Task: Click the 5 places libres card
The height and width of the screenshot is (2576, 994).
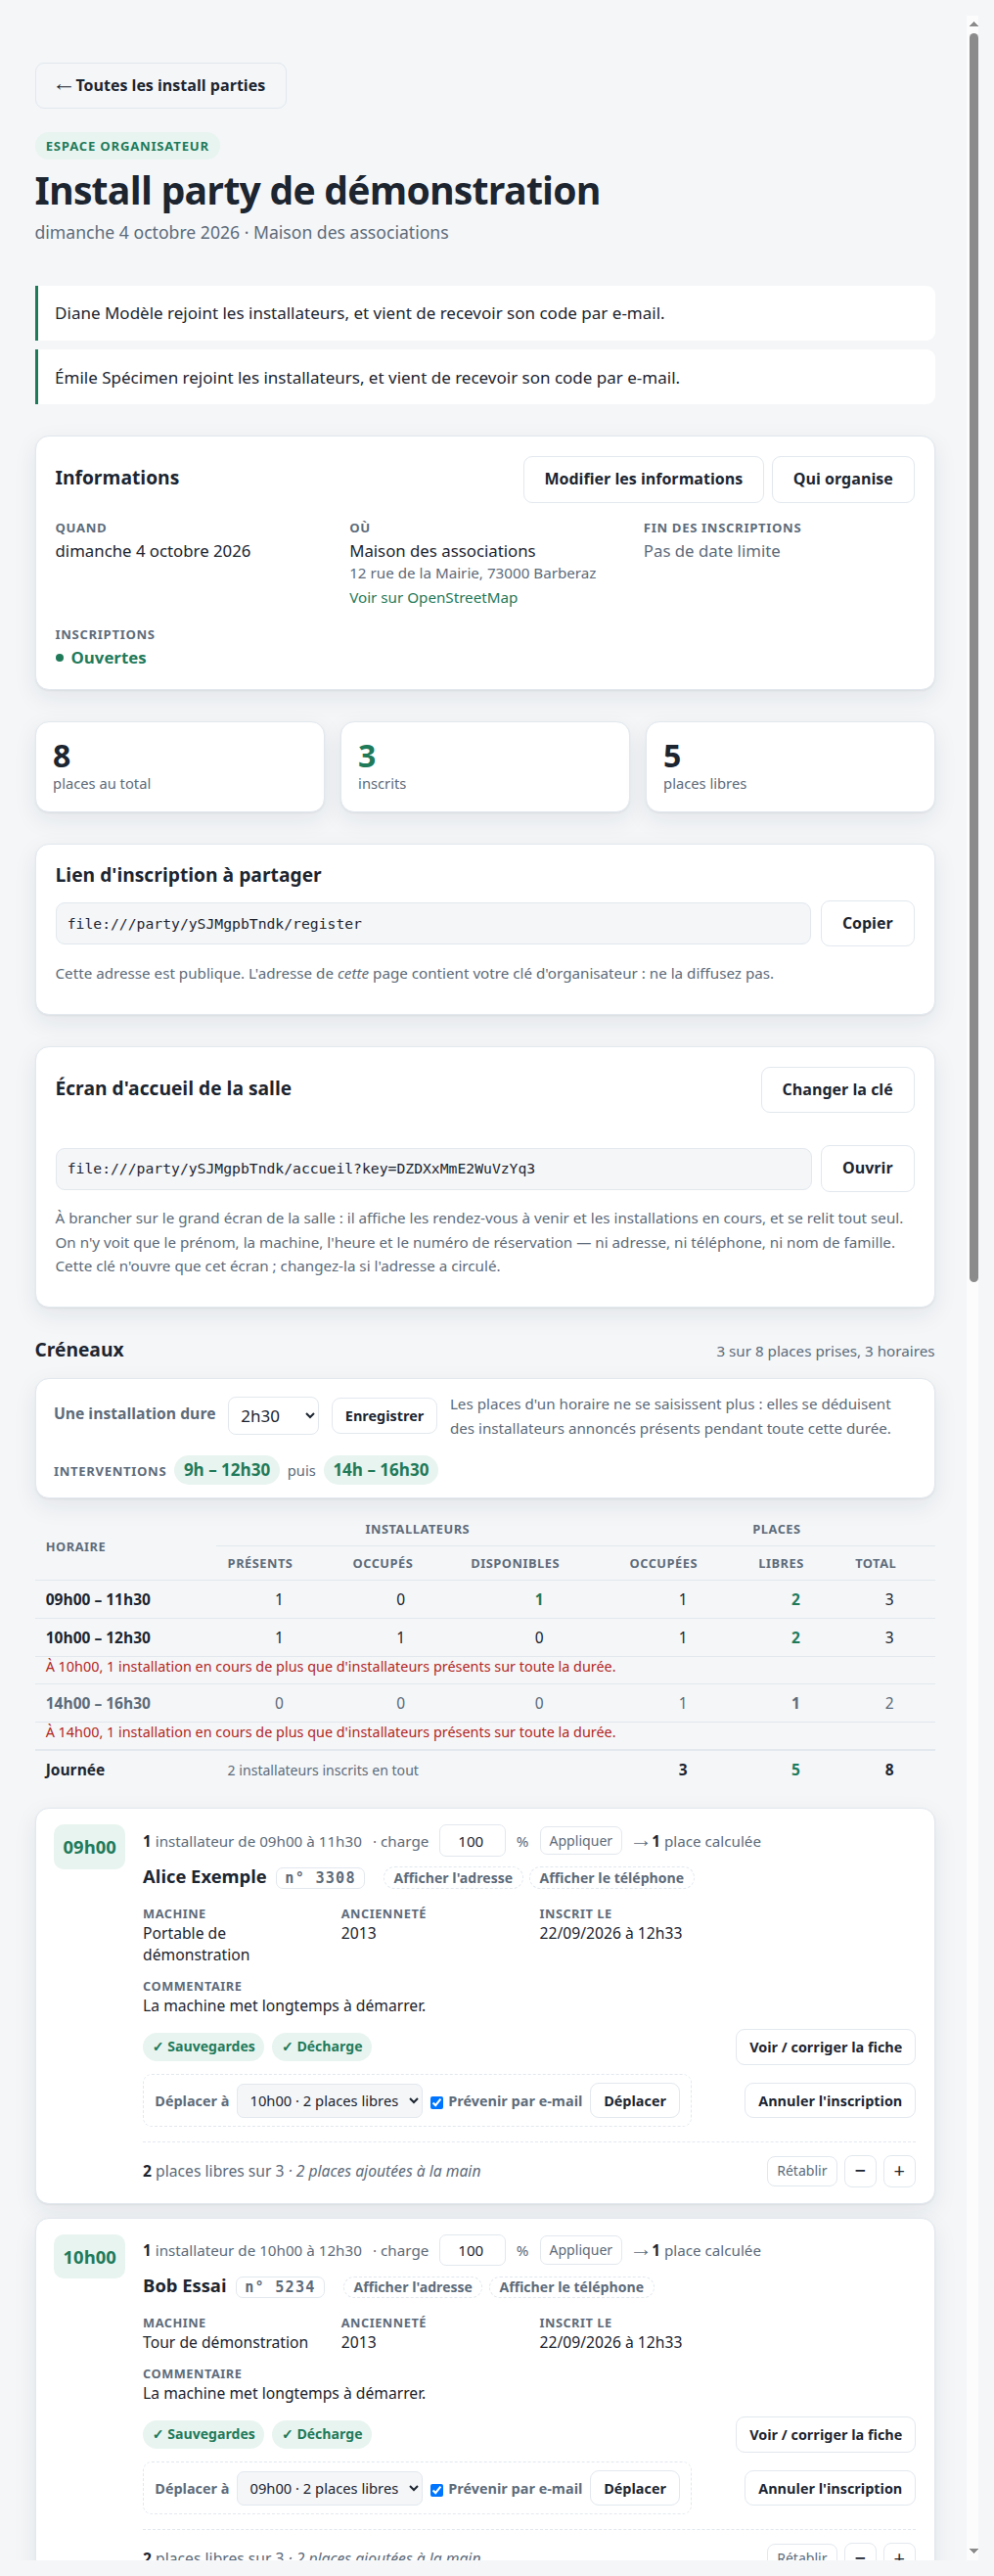Action: [790, 767]
